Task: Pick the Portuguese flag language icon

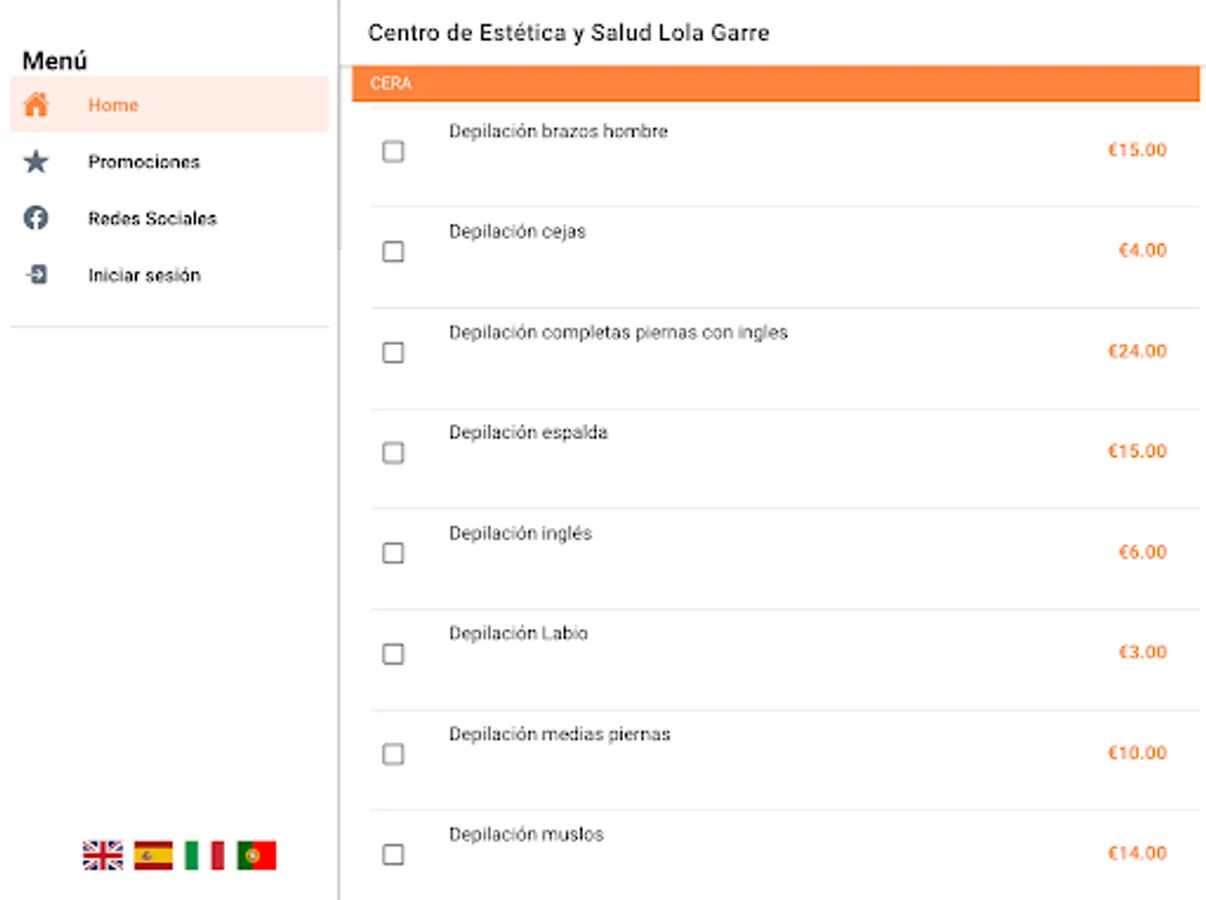Action: pos(256,855)
